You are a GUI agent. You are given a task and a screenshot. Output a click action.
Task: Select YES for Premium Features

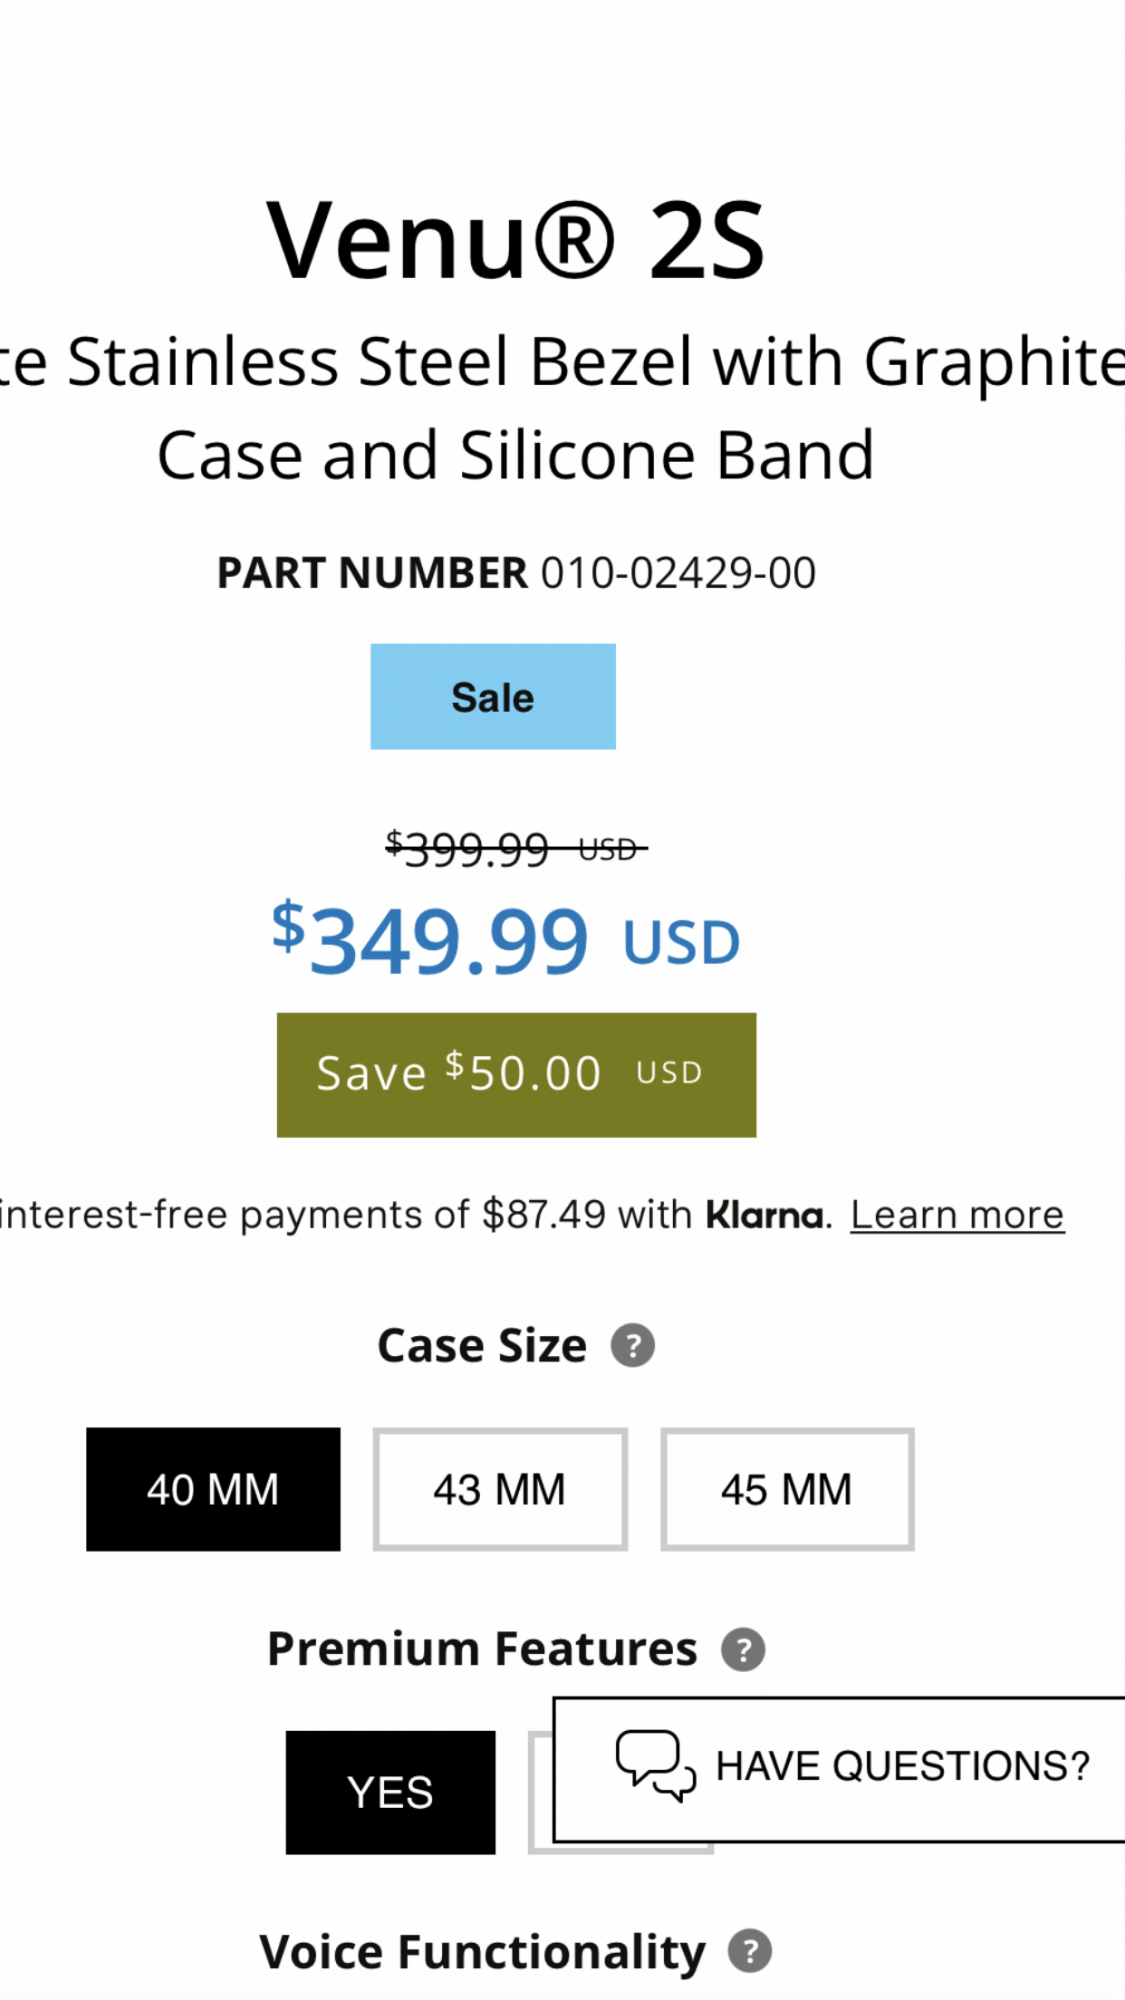(x=390, y=1792)
